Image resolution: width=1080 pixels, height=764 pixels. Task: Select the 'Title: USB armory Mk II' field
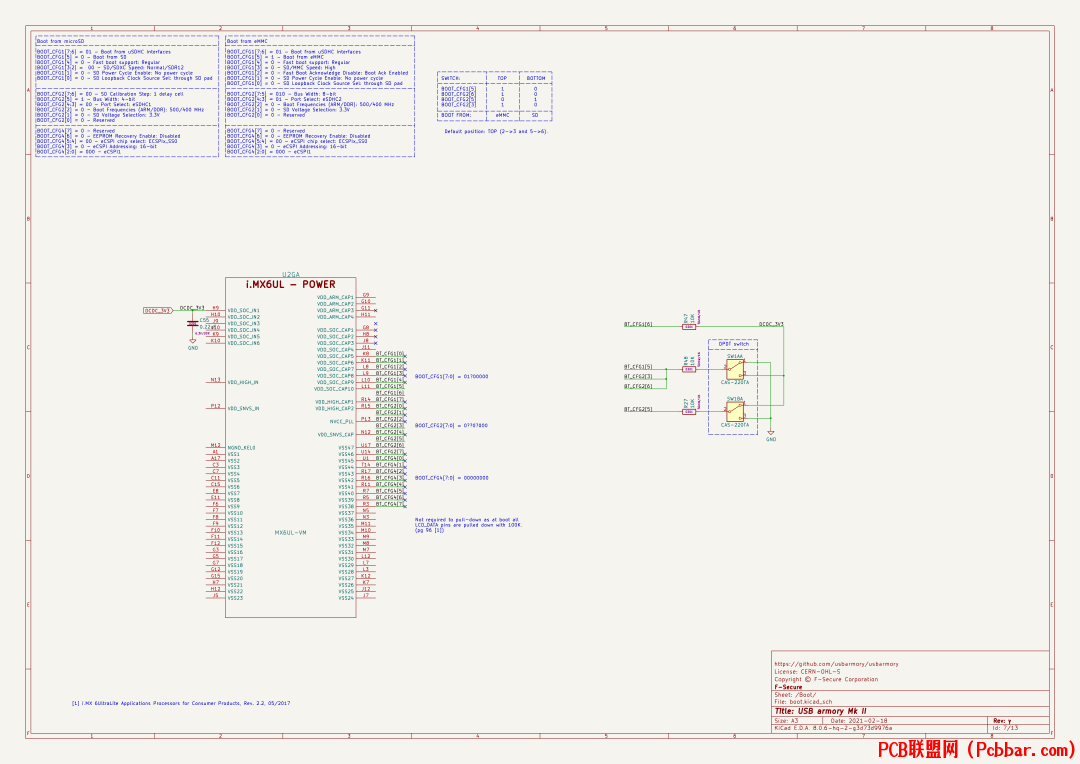(820, 711)
